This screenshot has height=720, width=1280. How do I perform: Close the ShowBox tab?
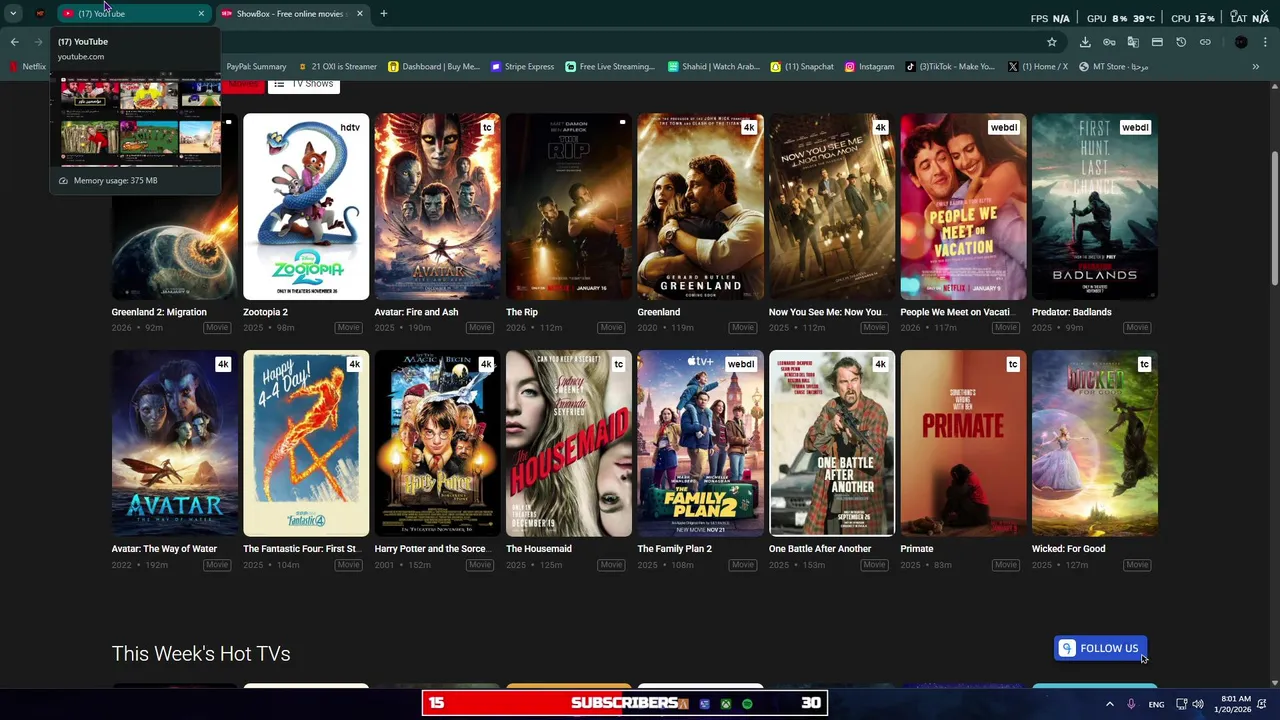tap(359, 14)
